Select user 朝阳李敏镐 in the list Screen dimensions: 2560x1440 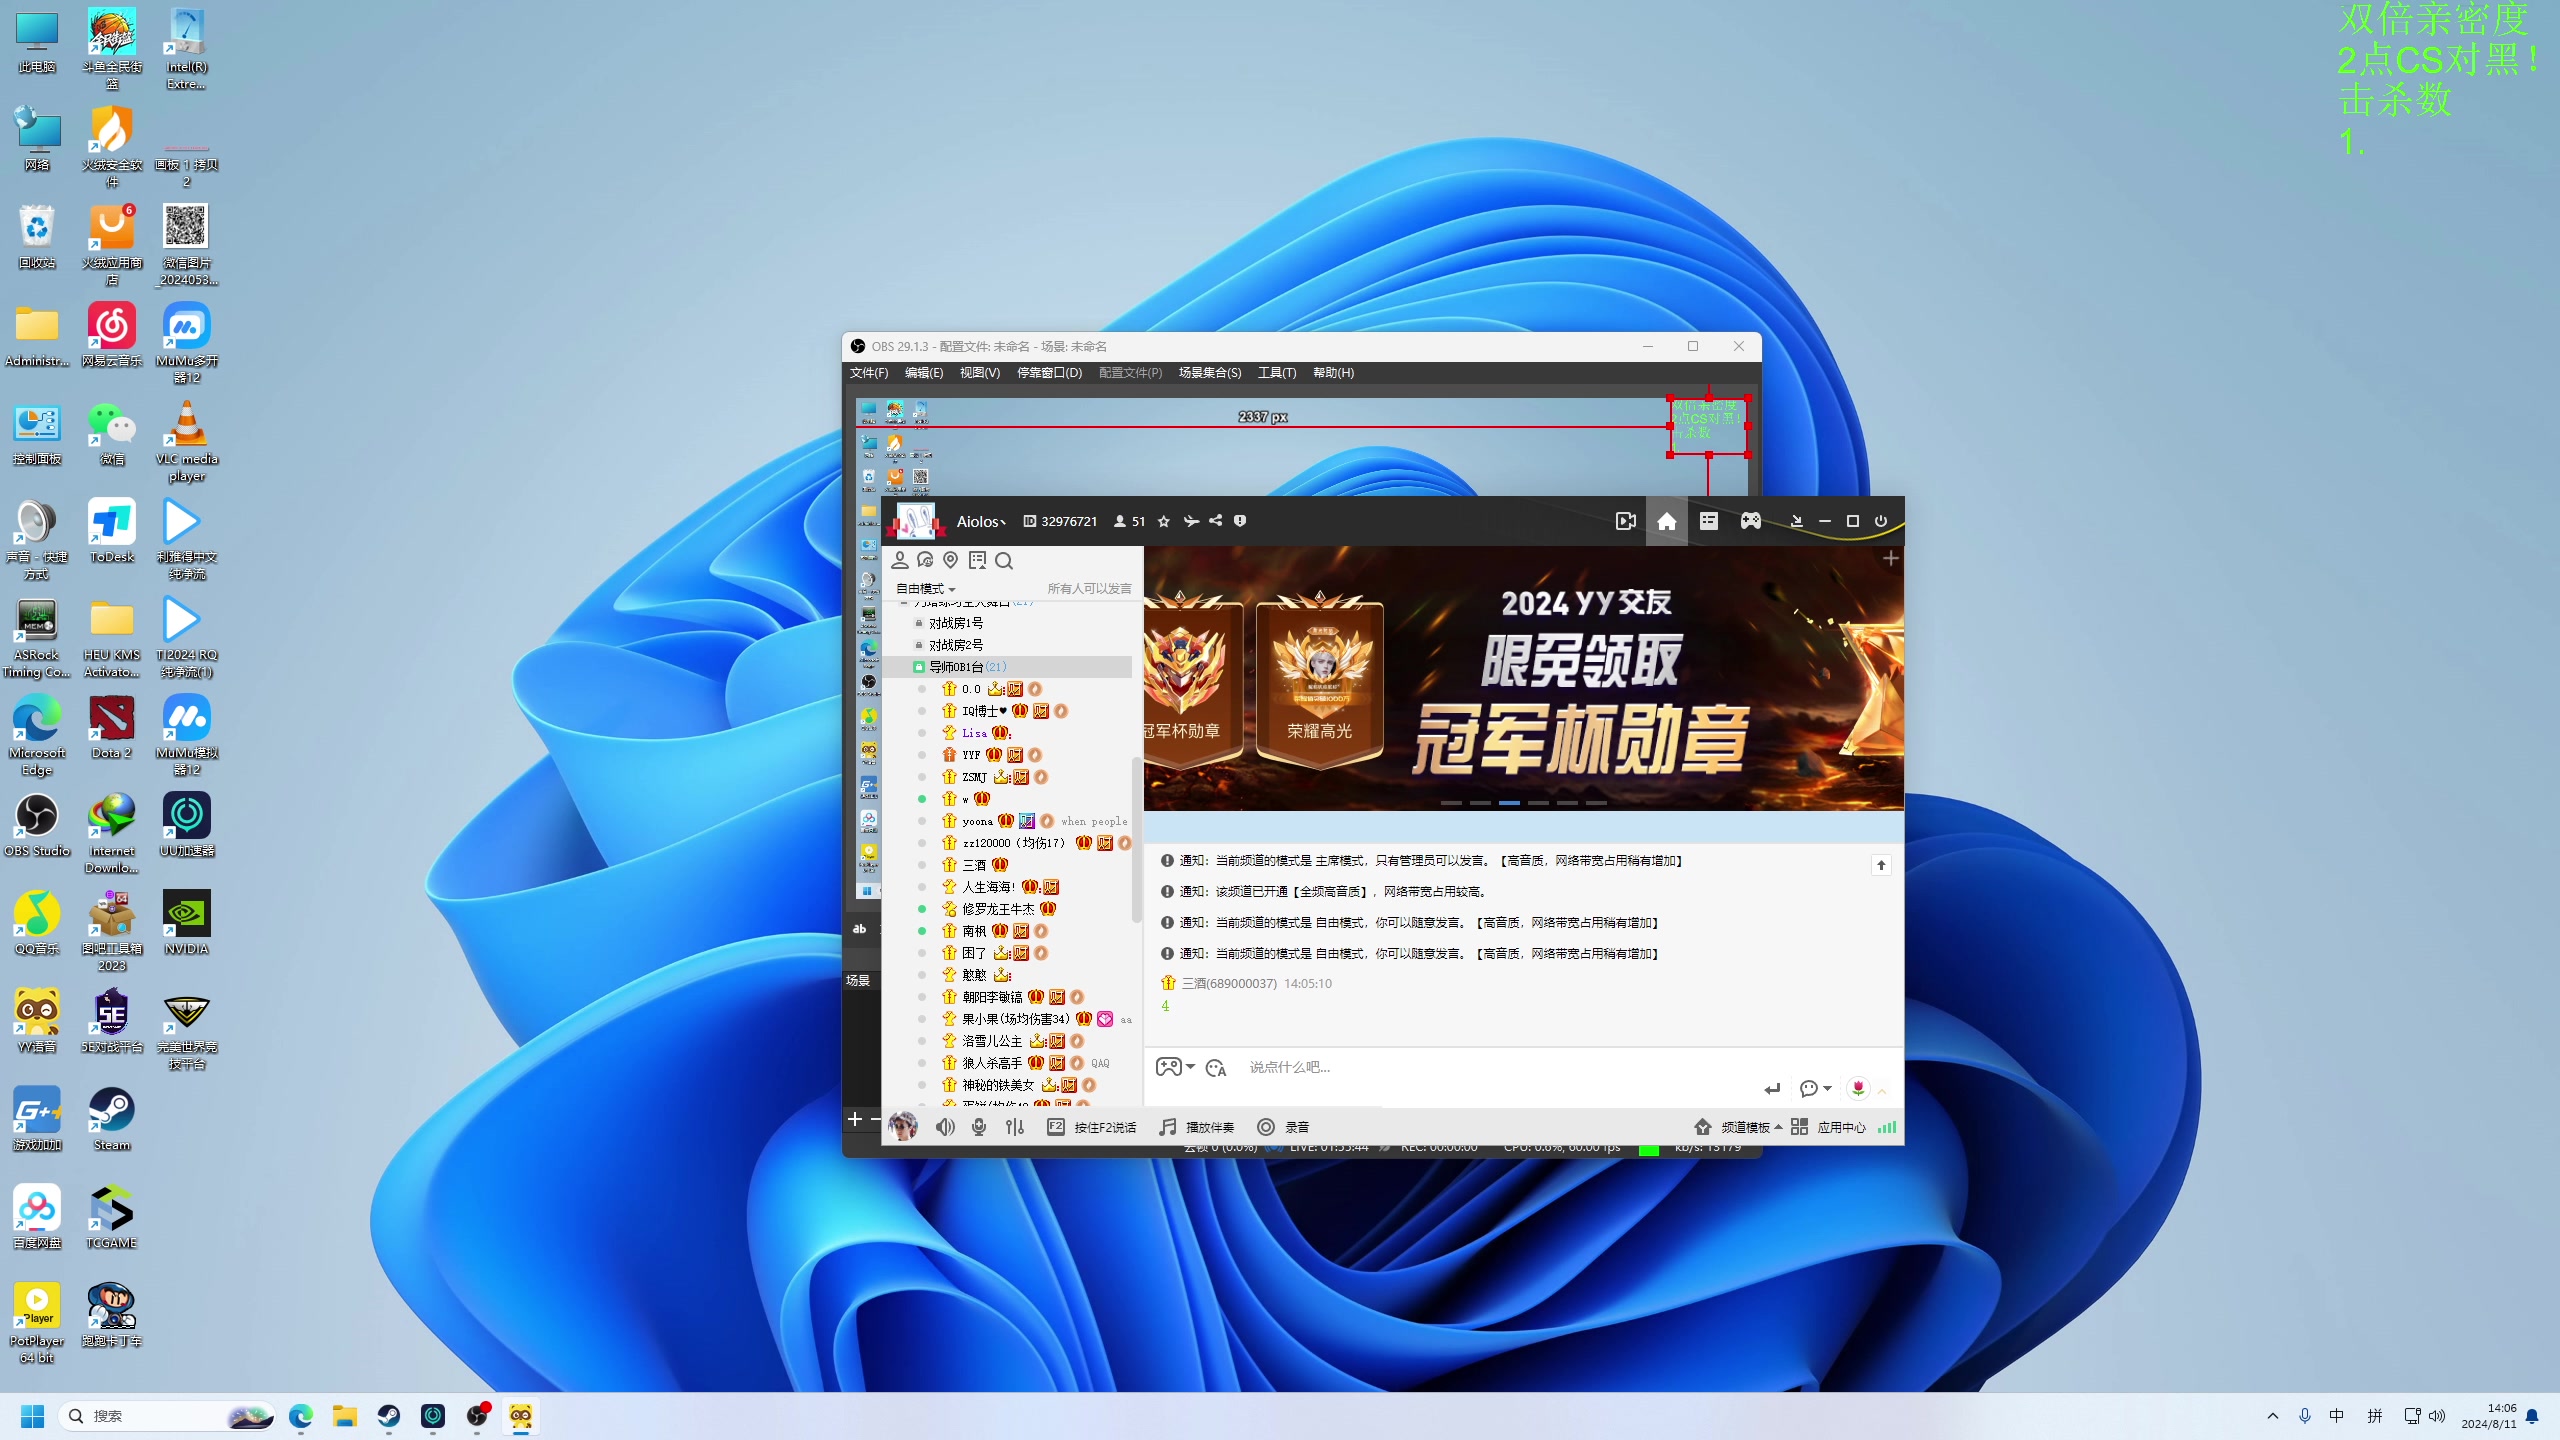tap(992, 997)
